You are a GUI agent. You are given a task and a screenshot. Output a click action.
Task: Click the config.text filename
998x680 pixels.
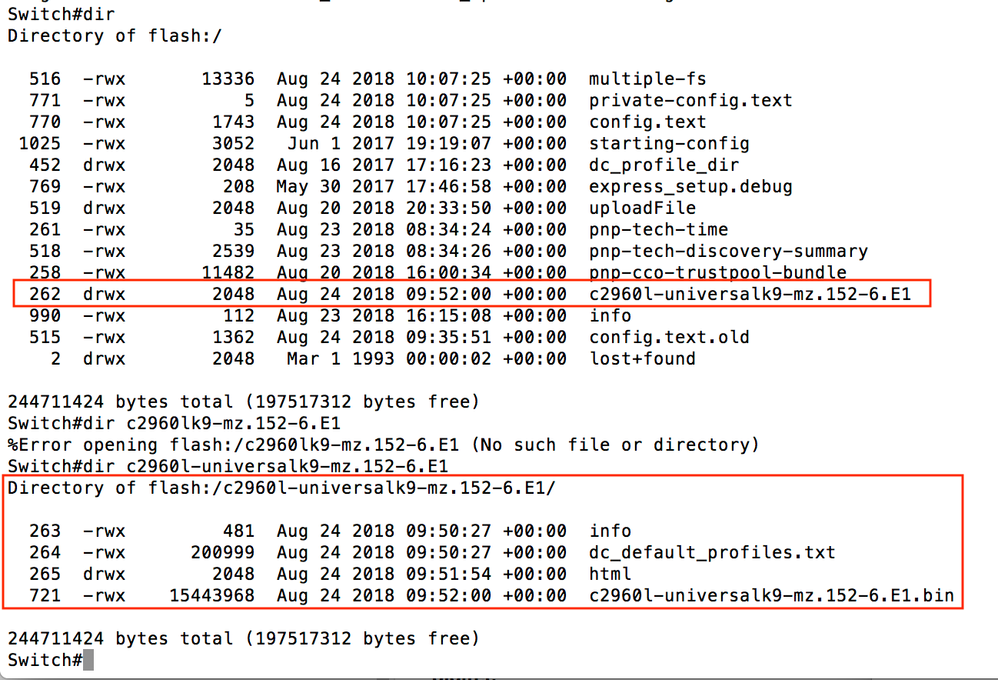click(647, 122)
